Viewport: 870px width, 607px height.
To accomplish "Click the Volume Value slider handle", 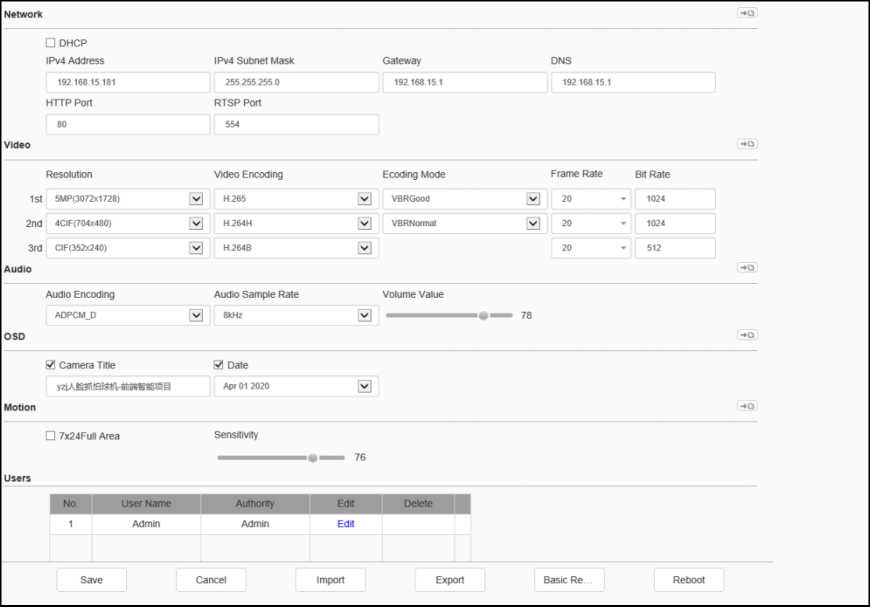I will 483,315.
